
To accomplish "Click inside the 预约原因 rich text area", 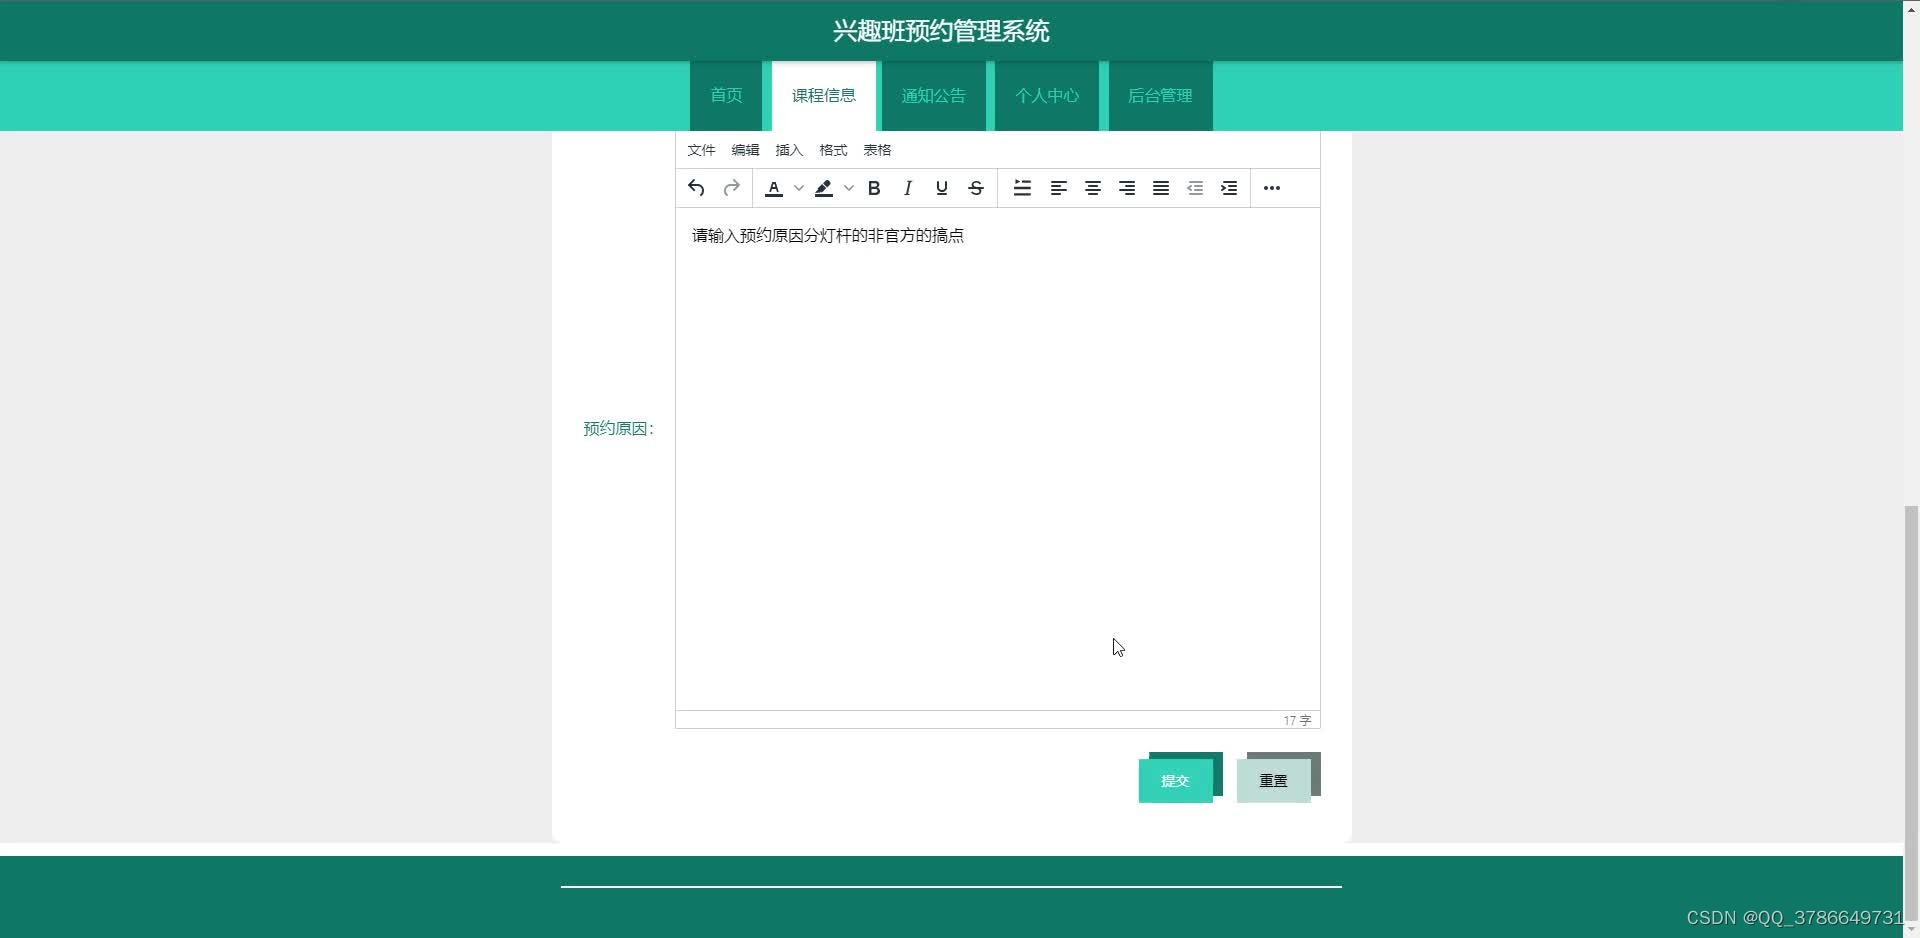I will coord(998,459).
